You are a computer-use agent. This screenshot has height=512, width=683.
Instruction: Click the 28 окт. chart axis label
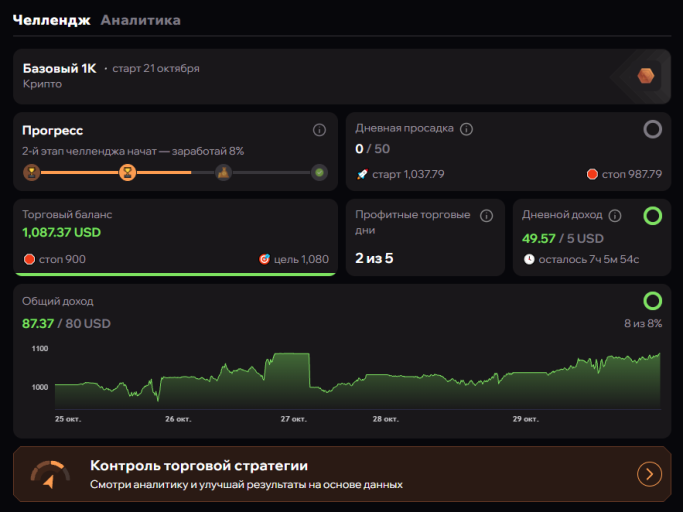click(x=385, y=419)
